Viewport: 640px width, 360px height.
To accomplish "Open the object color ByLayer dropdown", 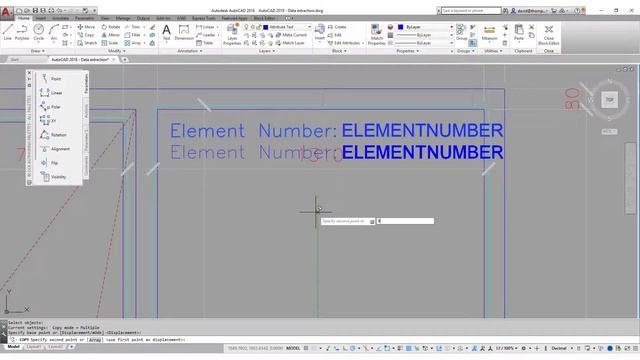I will pos(425,27).
